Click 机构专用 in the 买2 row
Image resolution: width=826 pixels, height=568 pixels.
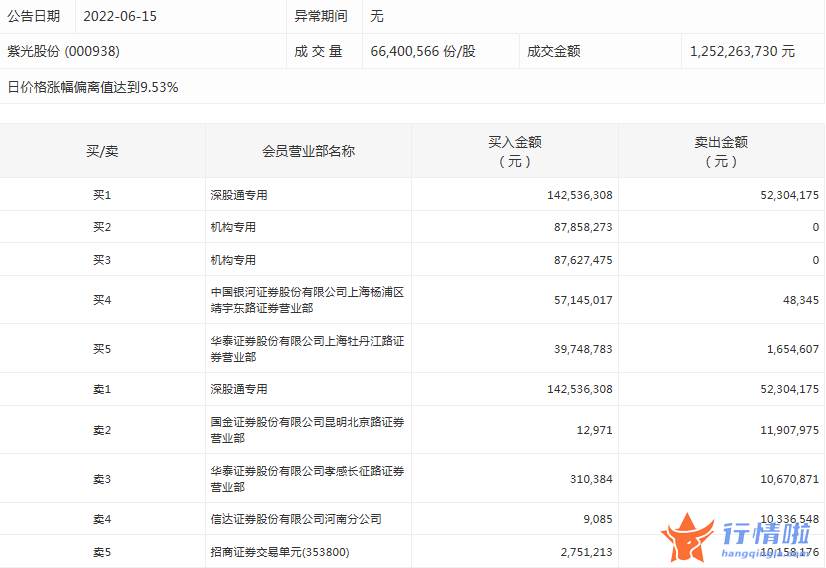click(x=233, y=227)
